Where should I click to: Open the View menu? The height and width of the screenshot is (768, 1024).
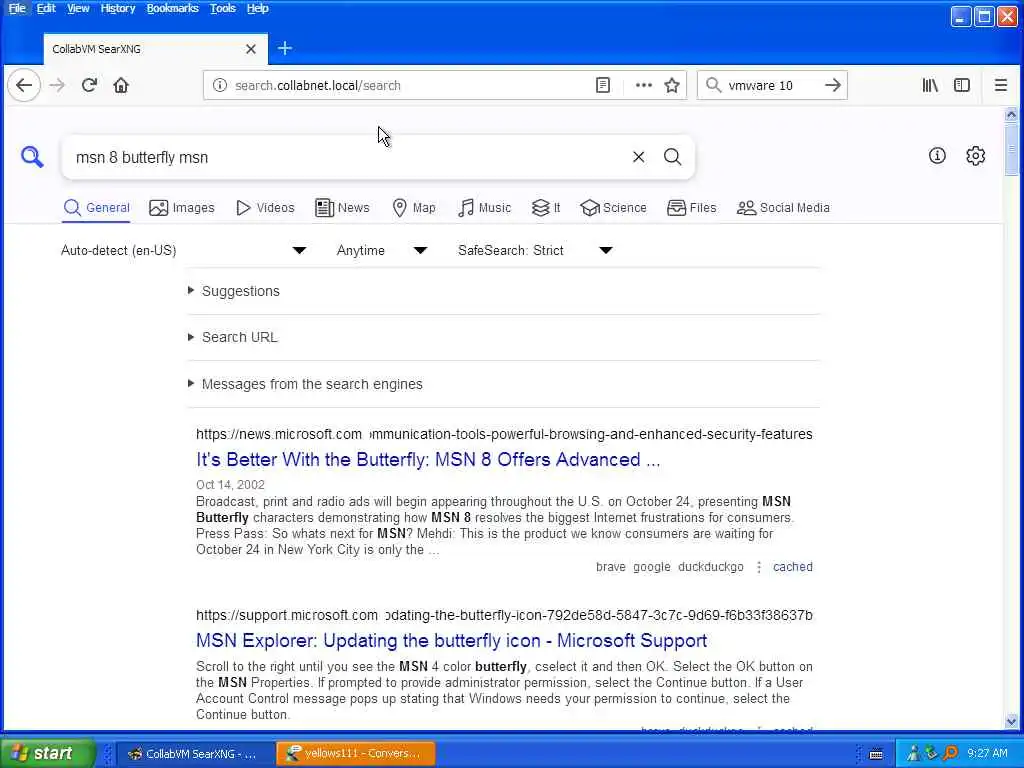78,8
